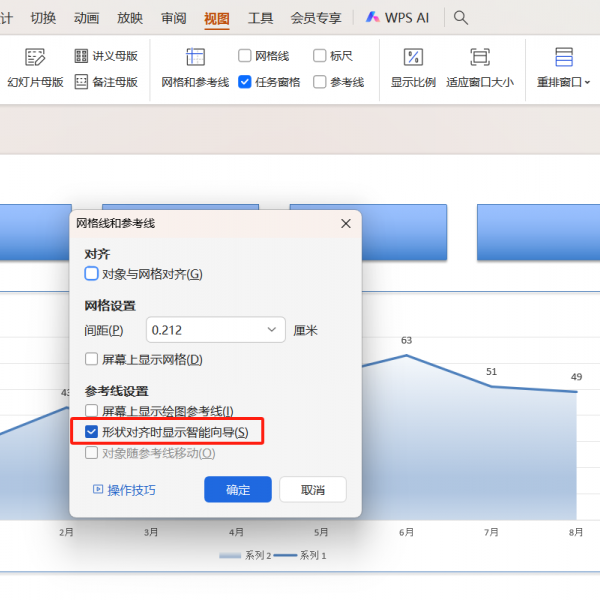Uncheck 形状对齐时显示智能向导 checkbox
This screenshot has height=600, width=600.
tap(92, 432)
